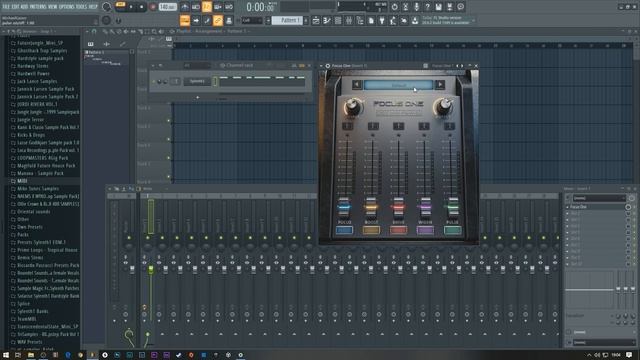Click the blue FOCUS band button
This screenshot has height=360, width=640.
344,231
